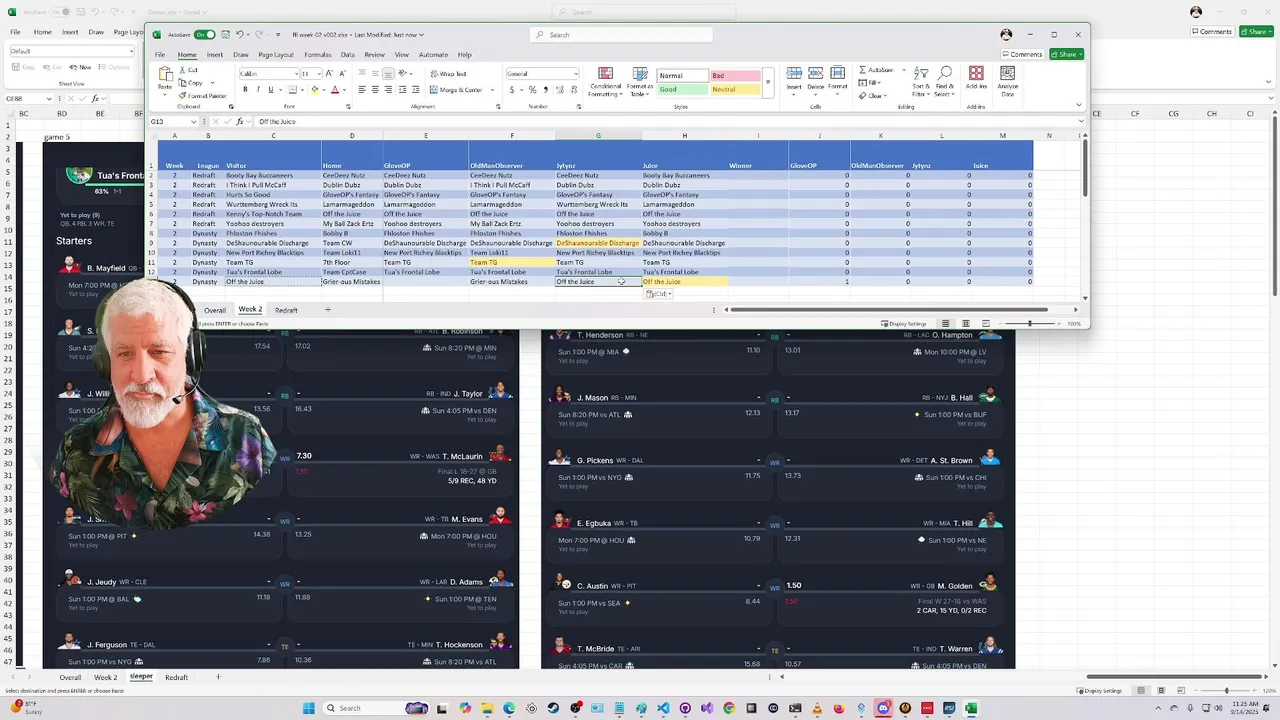Viewport: 1280px width, 720px height.
Task: Open the Home ribbon tab
Action: (x=187, y=55)
